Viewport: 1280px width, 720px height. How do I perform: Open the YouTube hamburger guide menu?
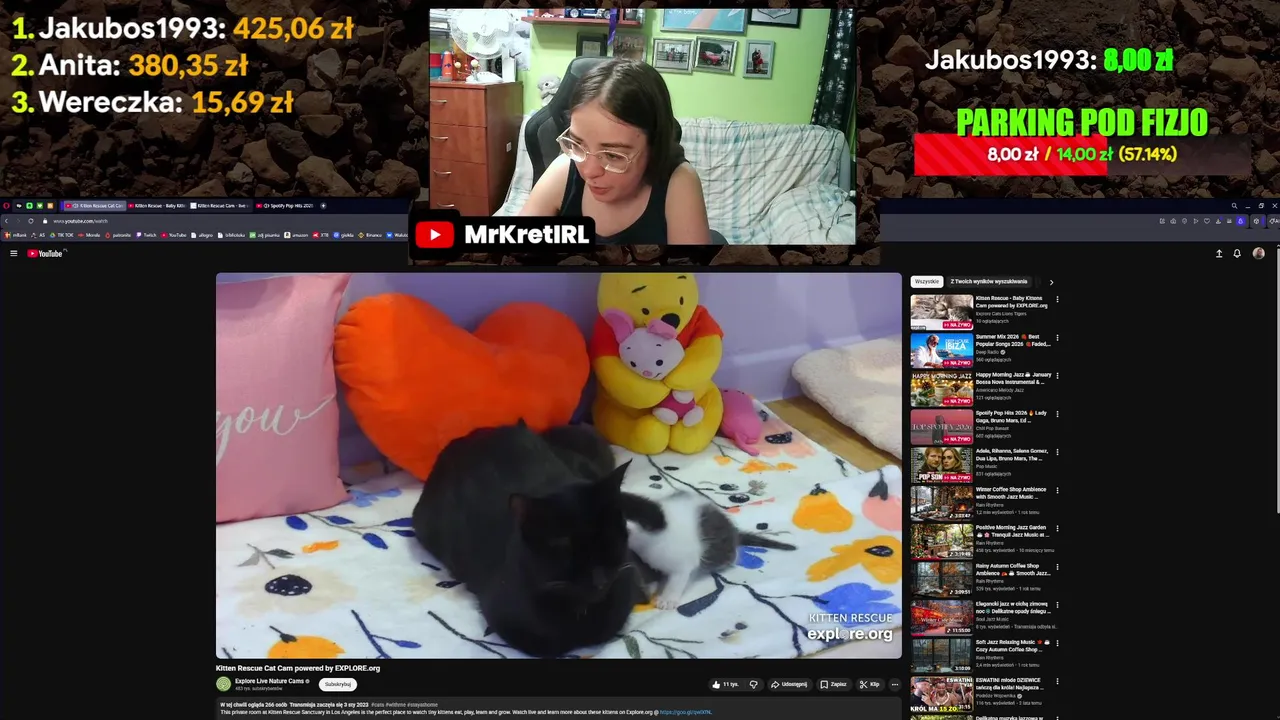pyautogui.click(x=13, y=254)
